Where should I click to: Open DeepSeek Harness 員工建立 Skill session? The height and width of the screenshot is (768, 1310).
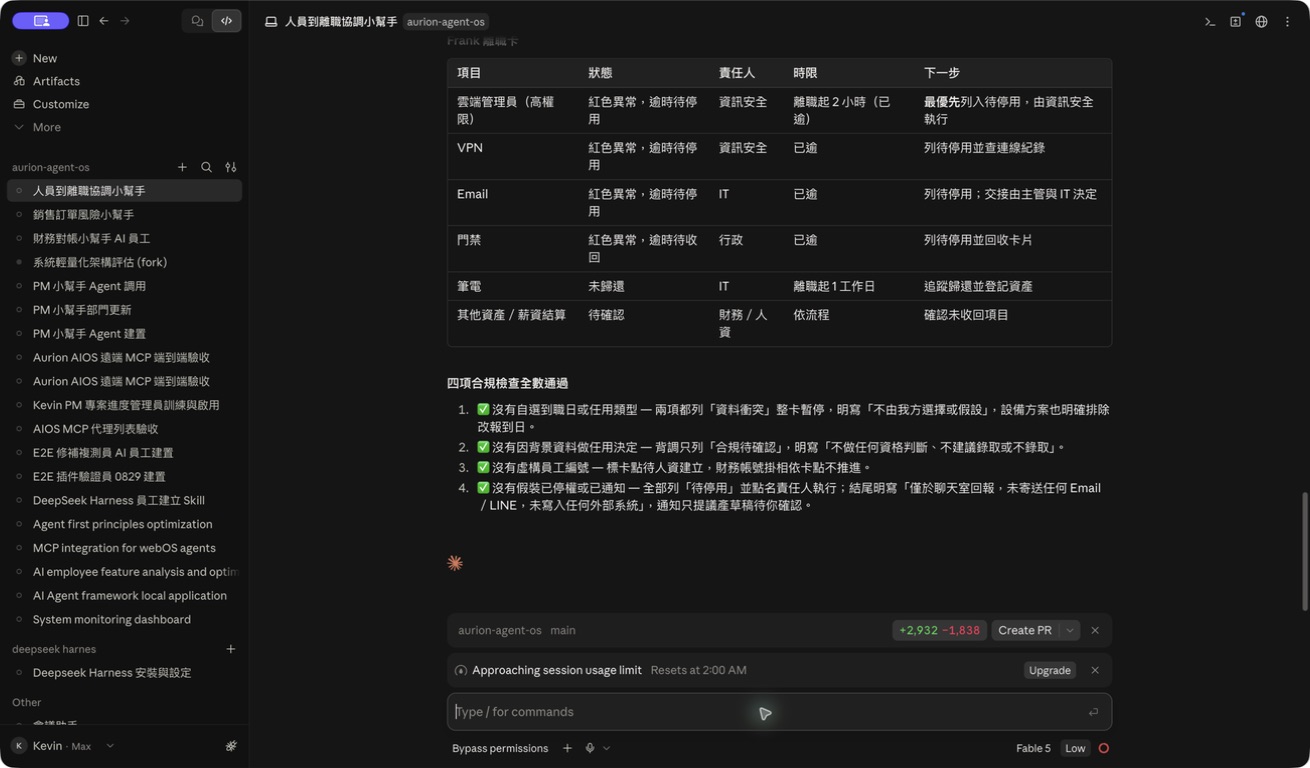pos(124,500)
